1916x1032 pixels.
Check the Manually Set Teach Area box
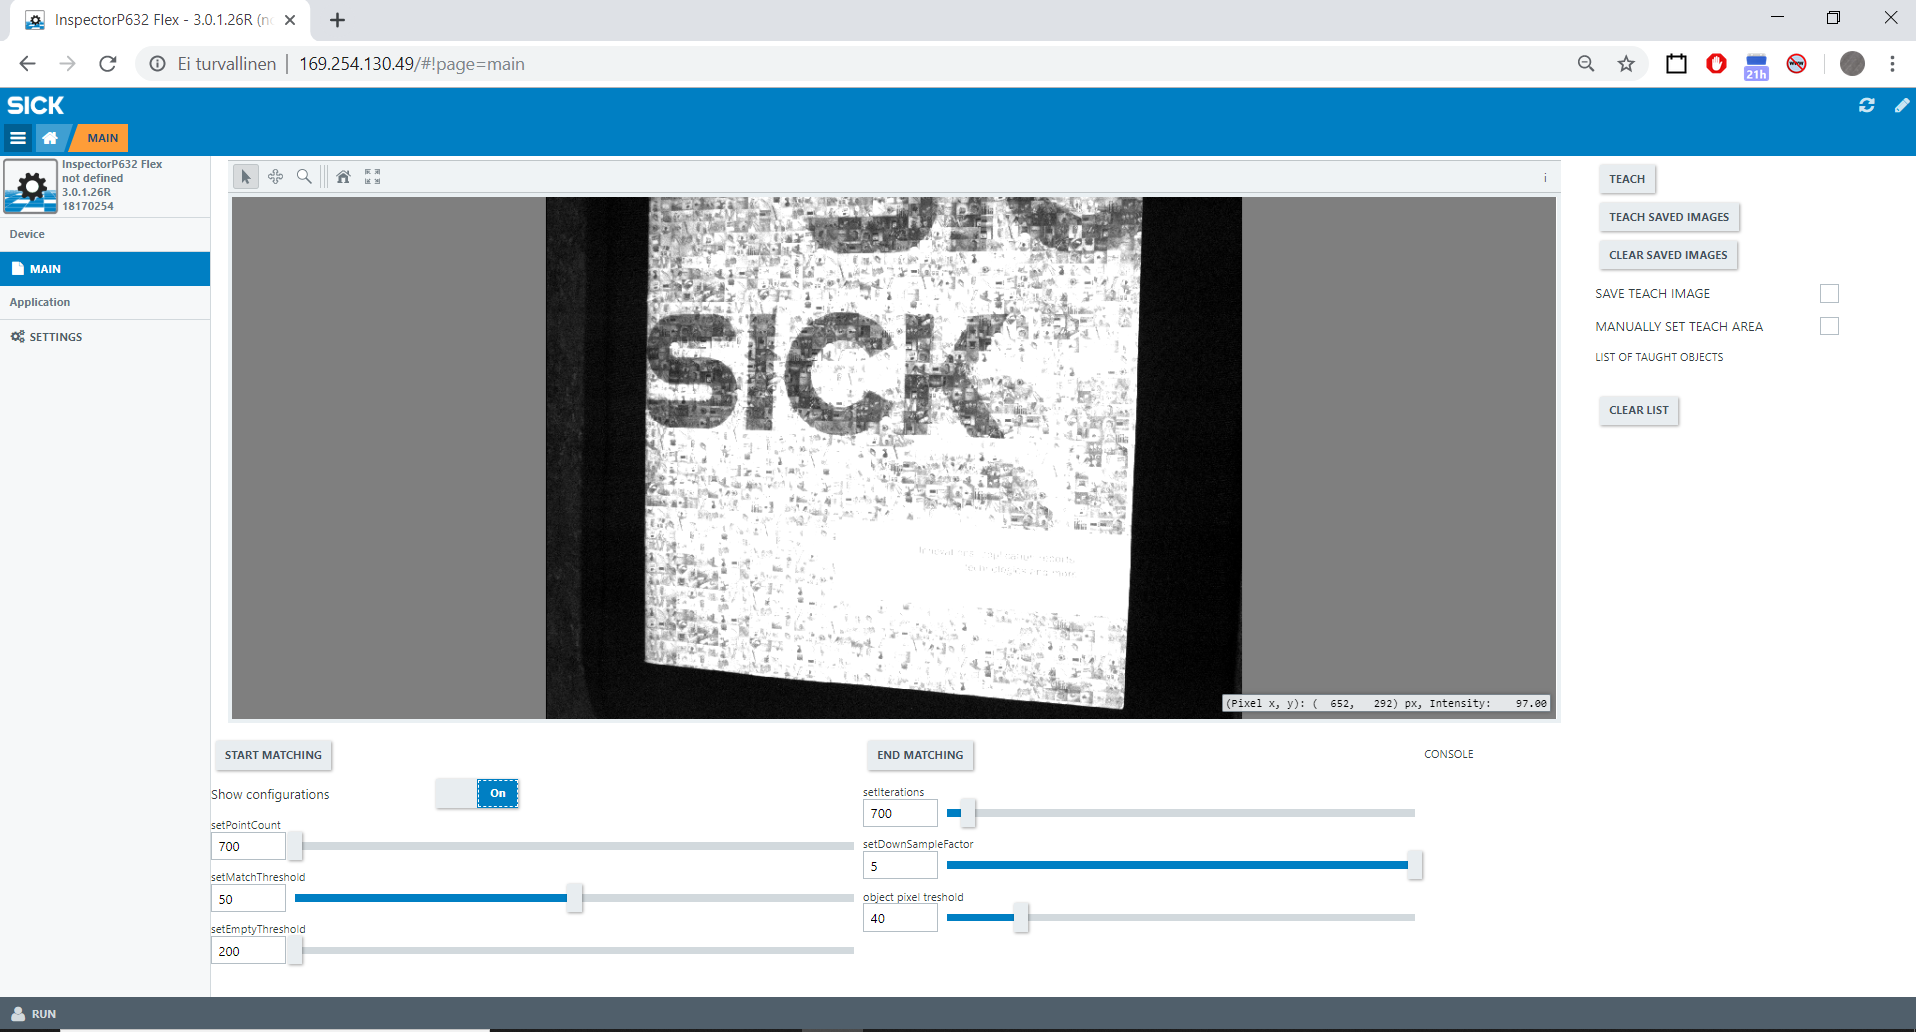point(1829,326)
